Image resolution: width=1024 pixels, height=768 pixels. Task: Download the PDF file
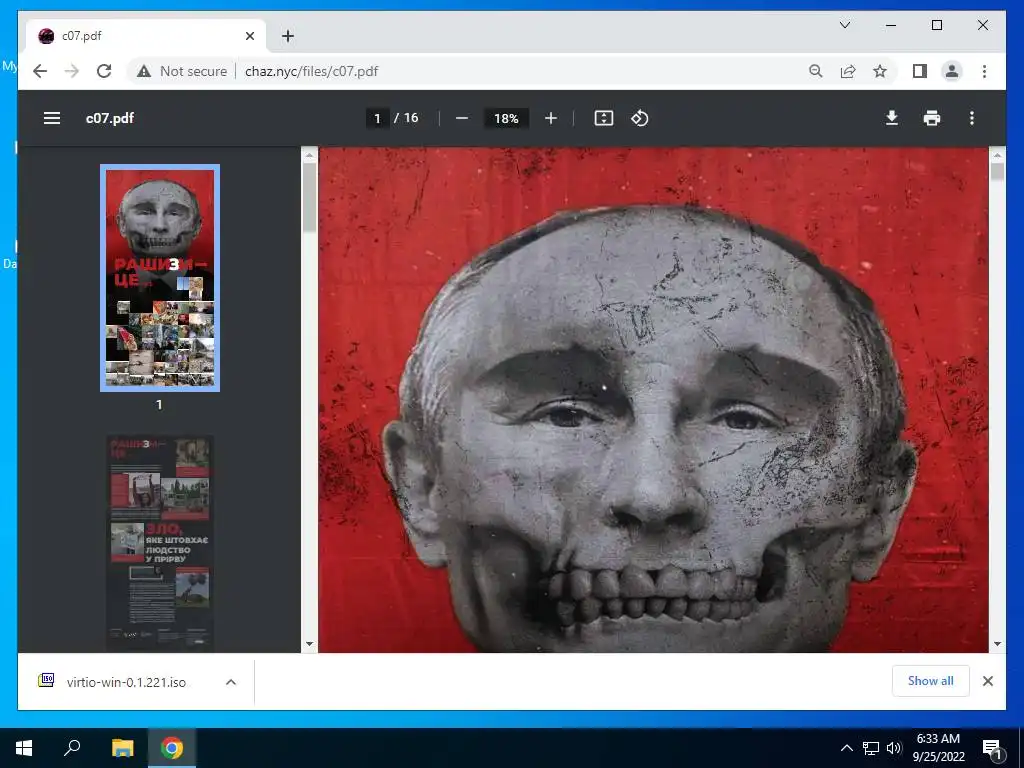[x=891, y=118]
